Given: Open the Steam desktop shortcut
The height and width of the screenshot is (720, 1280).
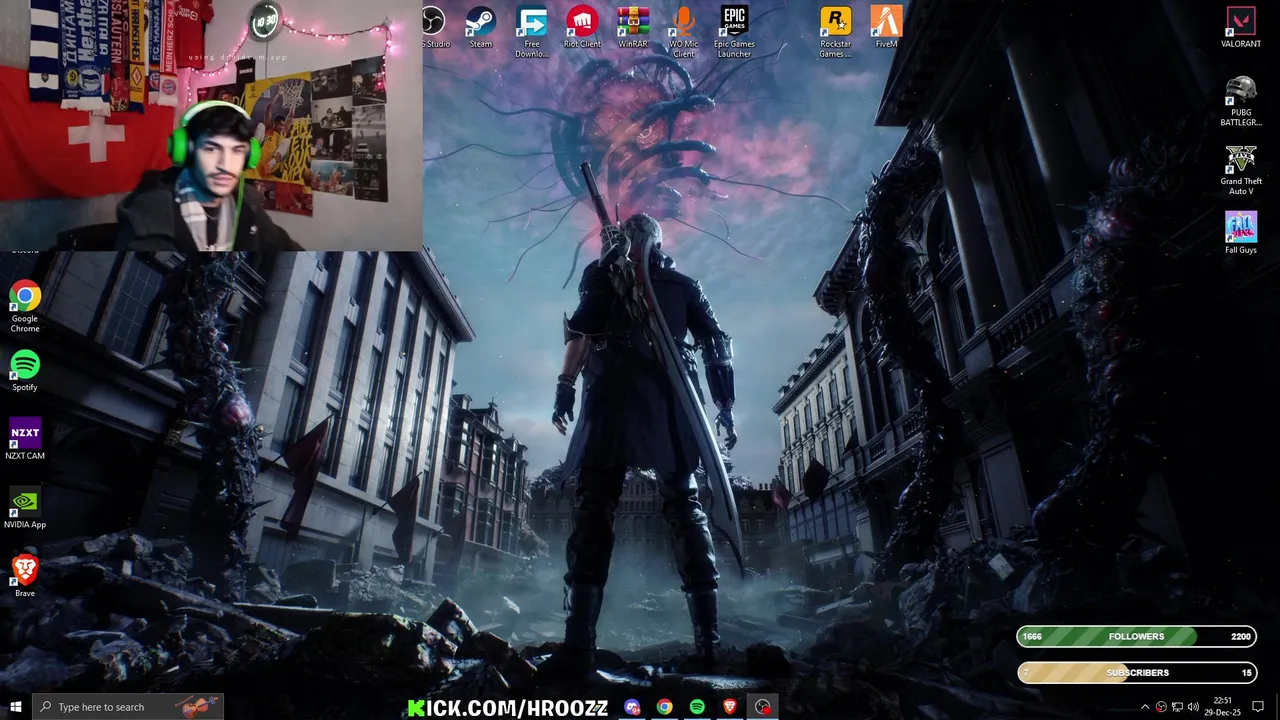Looking at the screenshot, I should pyautogui.click(x=481, y=27).
